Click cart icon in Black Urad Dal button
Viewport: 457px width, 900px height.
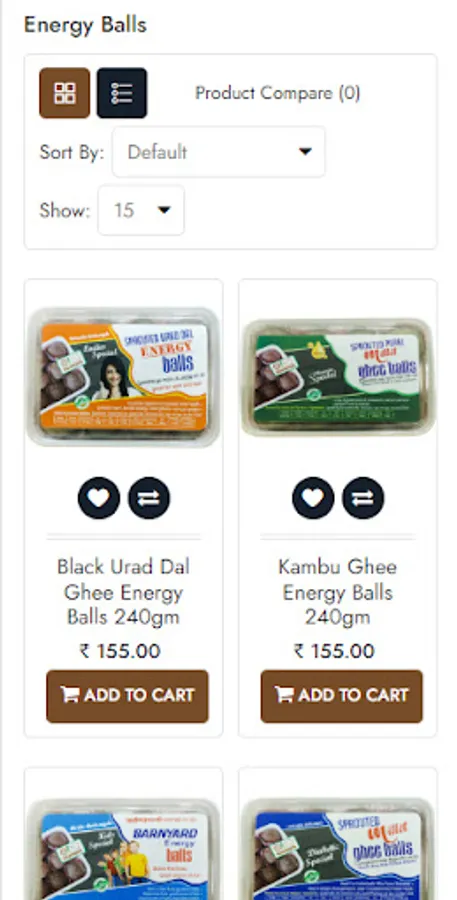69,695
